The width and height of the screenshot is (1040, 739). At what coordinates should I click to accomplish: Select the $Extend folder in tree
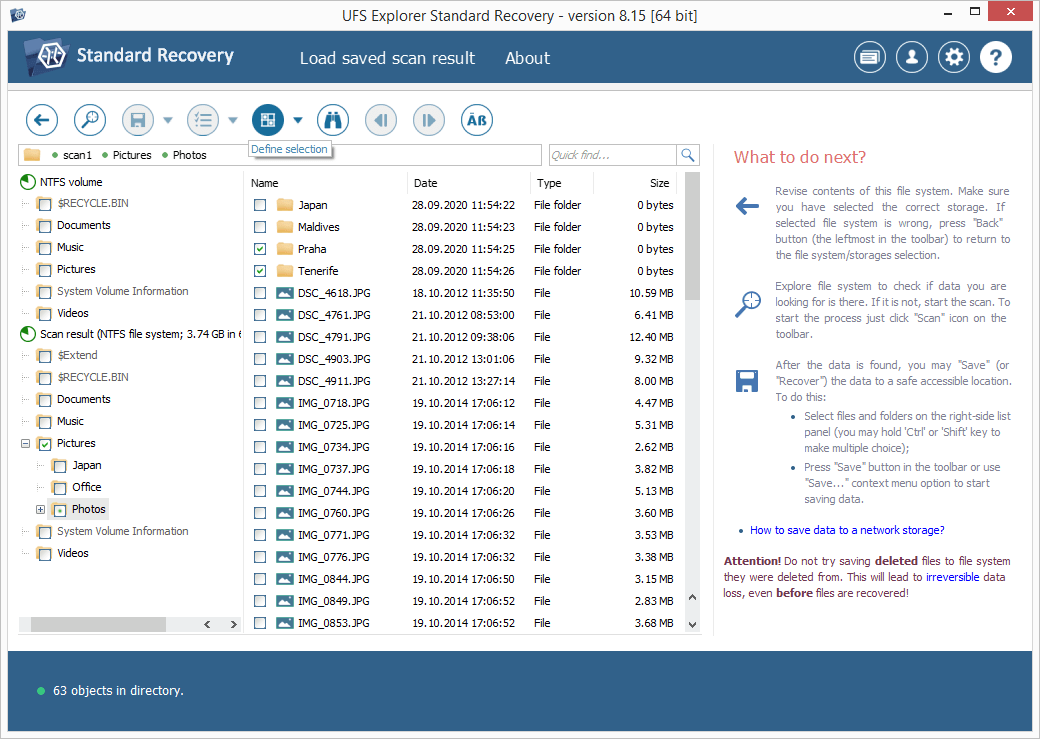[77, 355]
